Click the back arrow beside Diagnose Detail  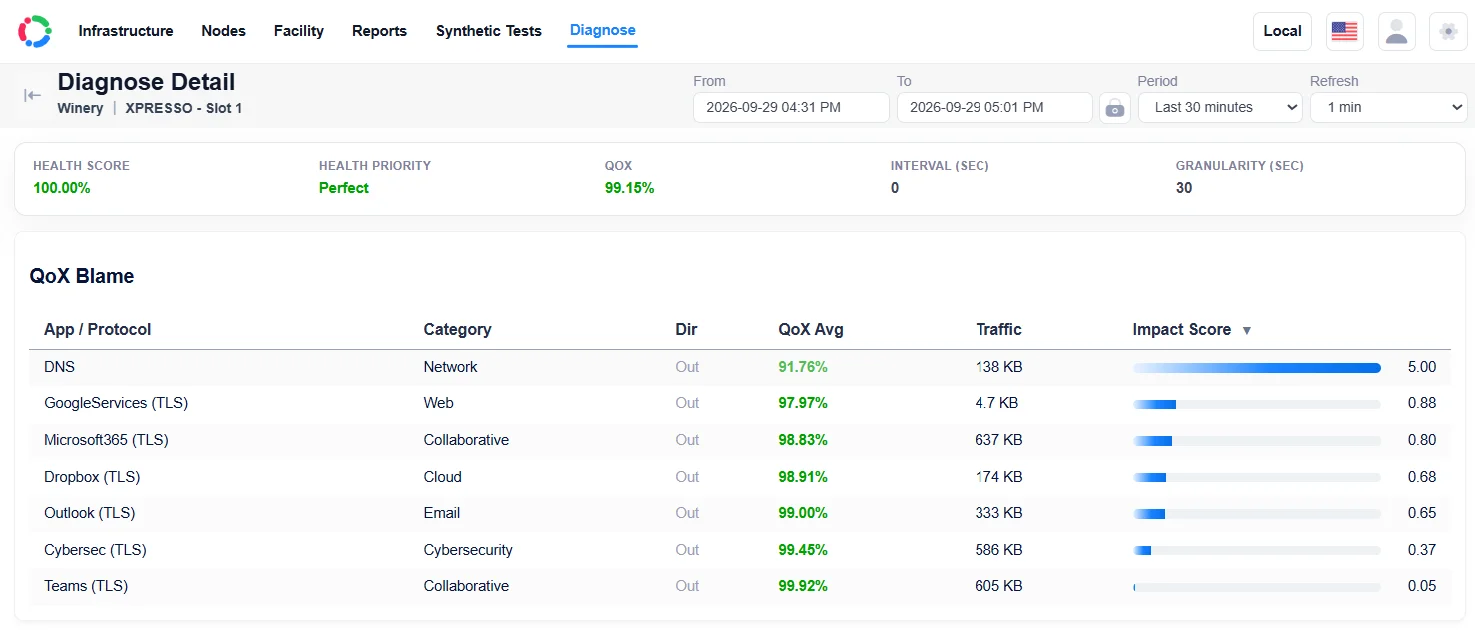coord(33,95)
